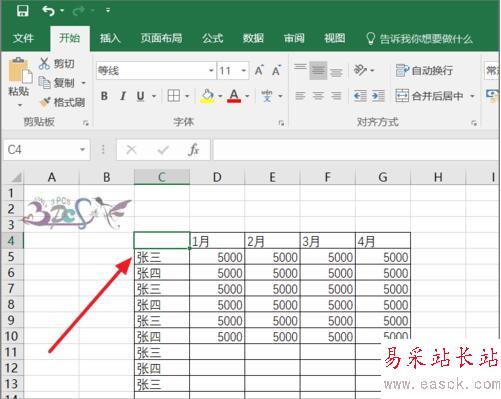Click the Redo arrow icon
This screenshot has width=501, height=399.
coord(79,11)
